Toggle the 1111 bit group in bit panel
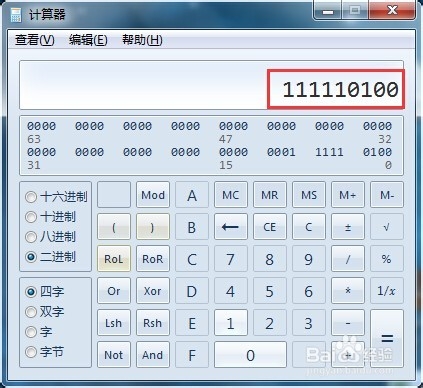 click(329, 152)
